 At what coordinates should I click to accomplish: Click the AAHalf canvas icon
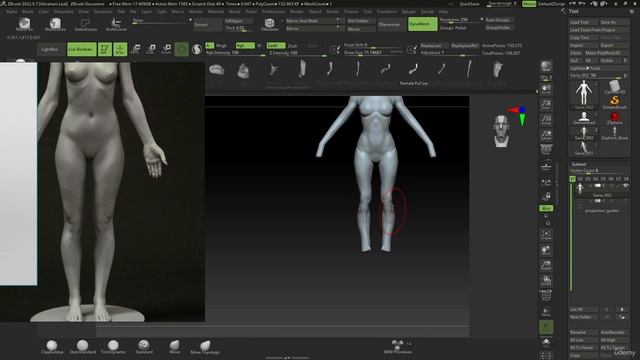pos(546,135)
